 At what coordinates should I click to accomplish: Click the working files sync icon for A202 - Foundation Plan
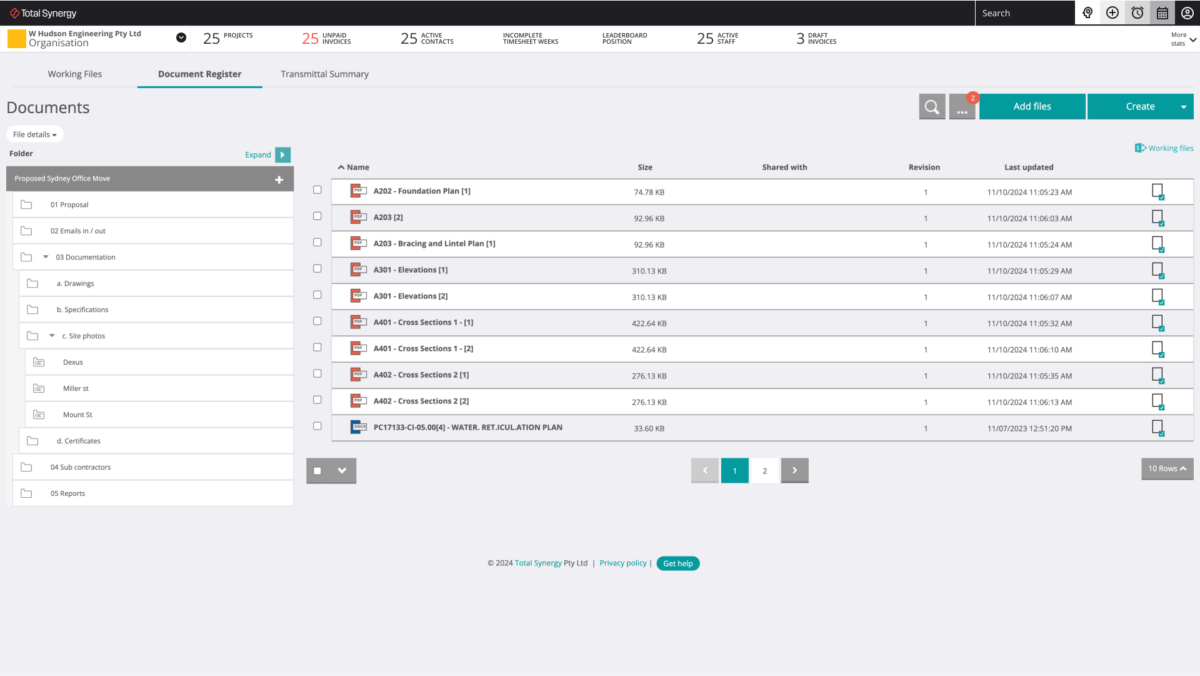pos(1157,191)
